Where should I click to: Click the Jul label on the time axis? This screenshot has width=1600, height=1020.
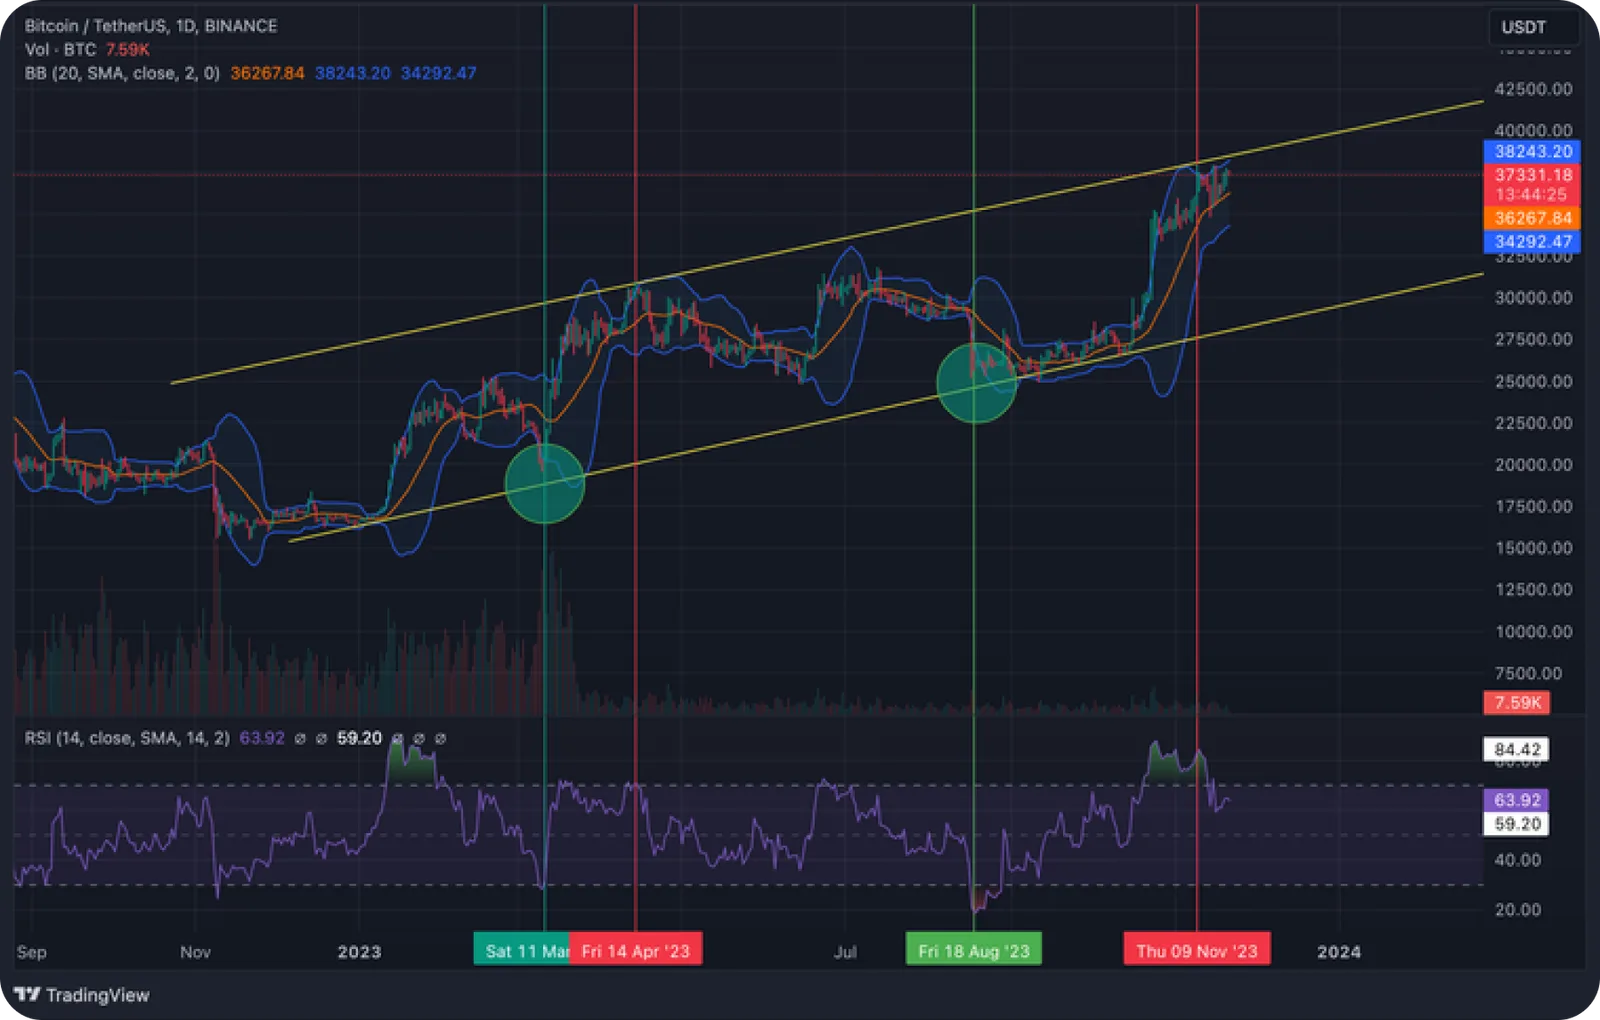tap(845, 951)
